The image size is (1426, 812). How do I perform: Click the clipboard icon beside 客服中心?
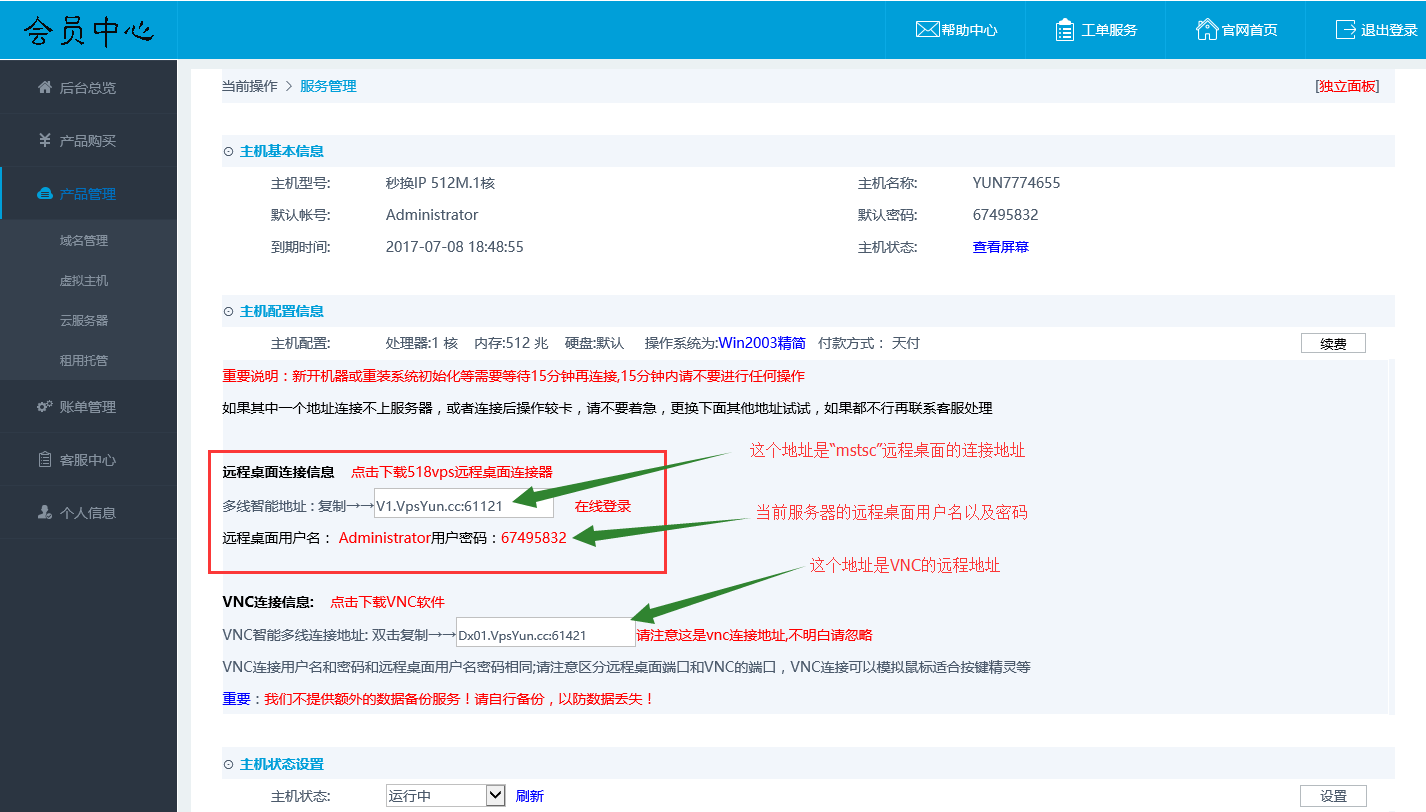pyautogui.click(x=45, y=460)
